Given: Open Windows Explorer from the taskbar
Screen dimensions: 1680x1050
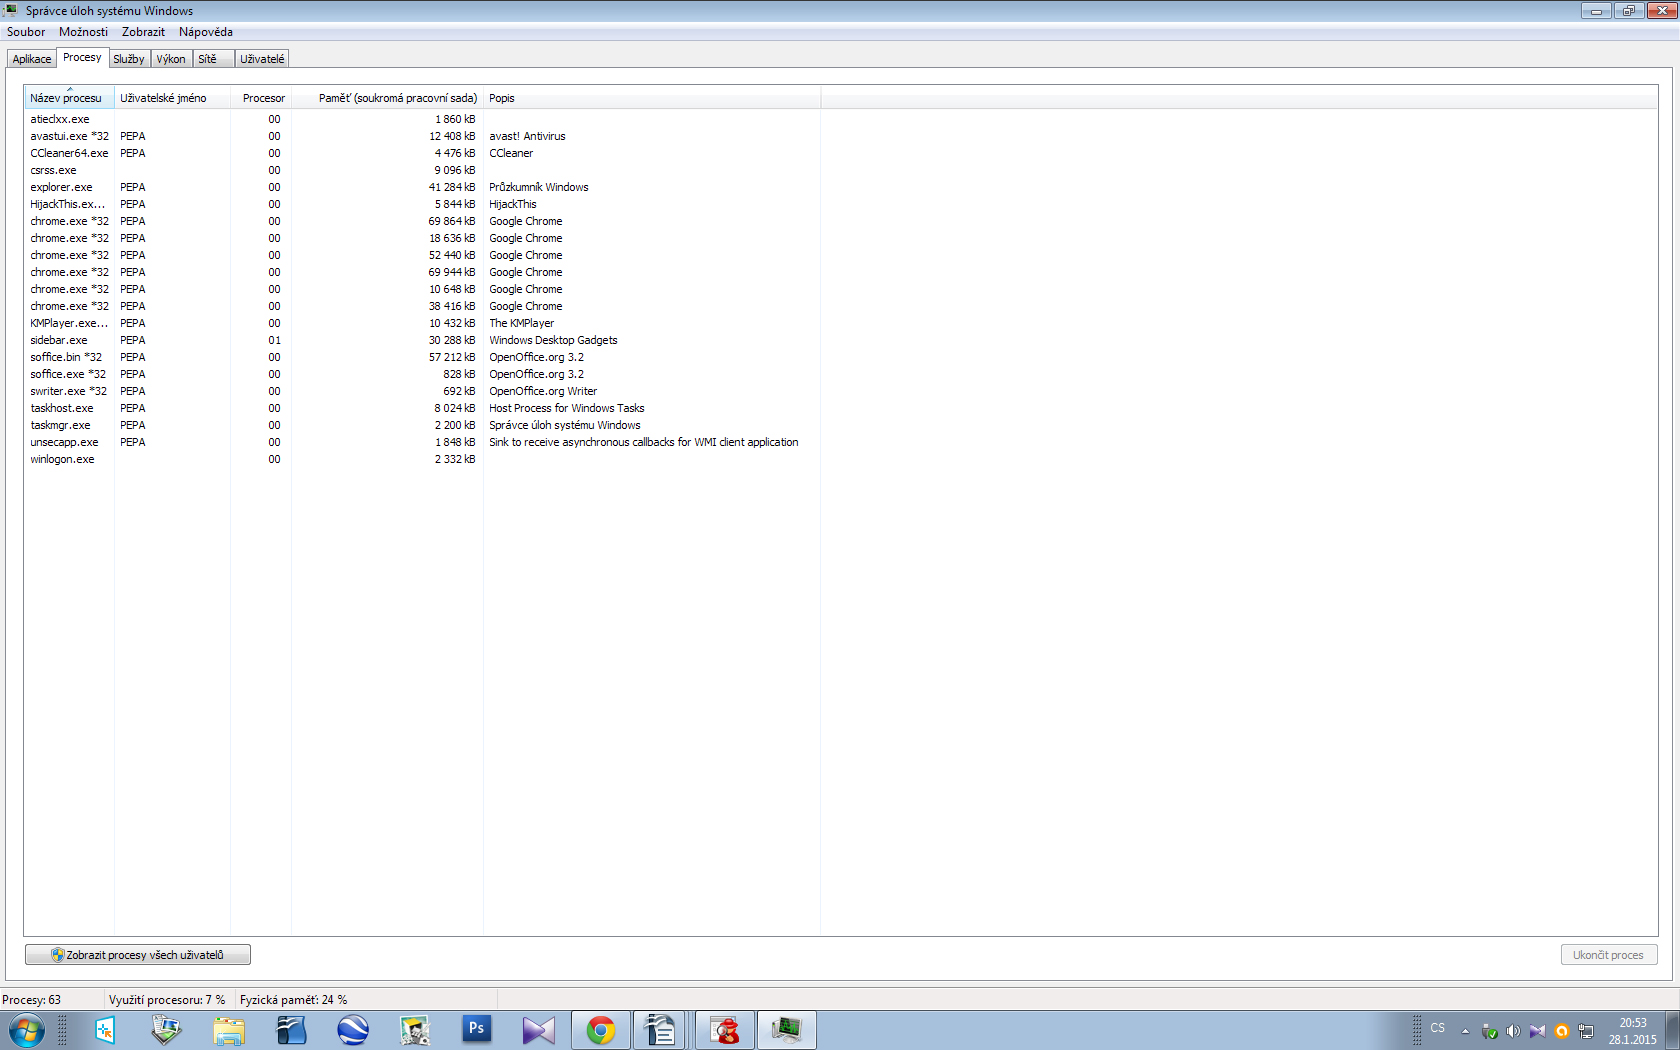Looking at the screenshot, I should pos(229,1030).
